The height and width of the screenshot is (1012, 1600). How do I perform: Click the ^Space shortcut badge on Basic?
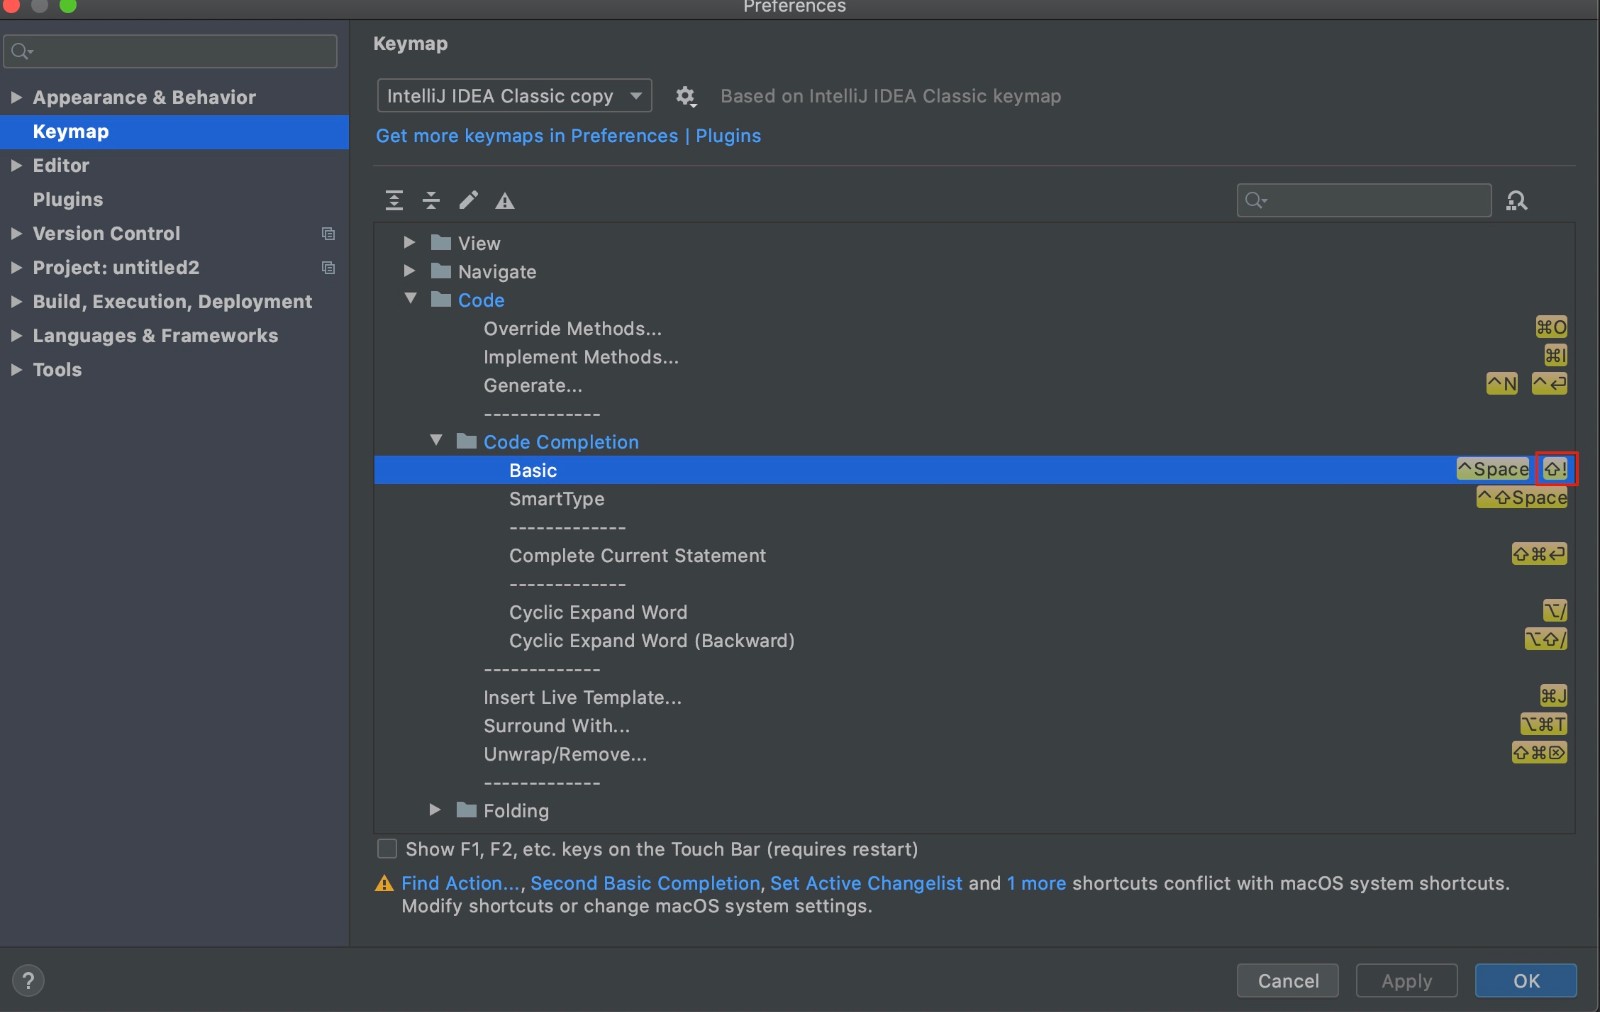point(1494,469)
